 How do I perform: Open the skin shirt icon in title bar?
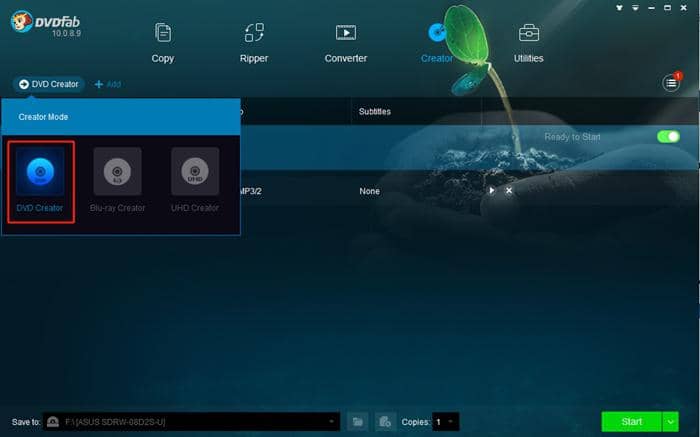coord(619,8)
